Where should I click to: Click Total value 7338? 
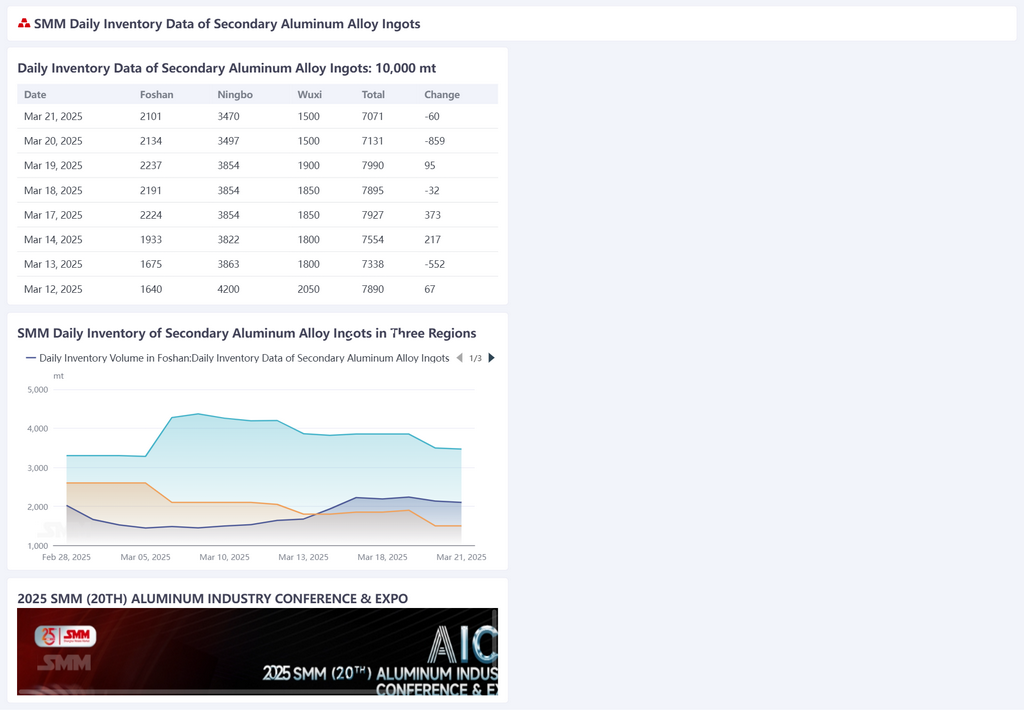[373, 265]
